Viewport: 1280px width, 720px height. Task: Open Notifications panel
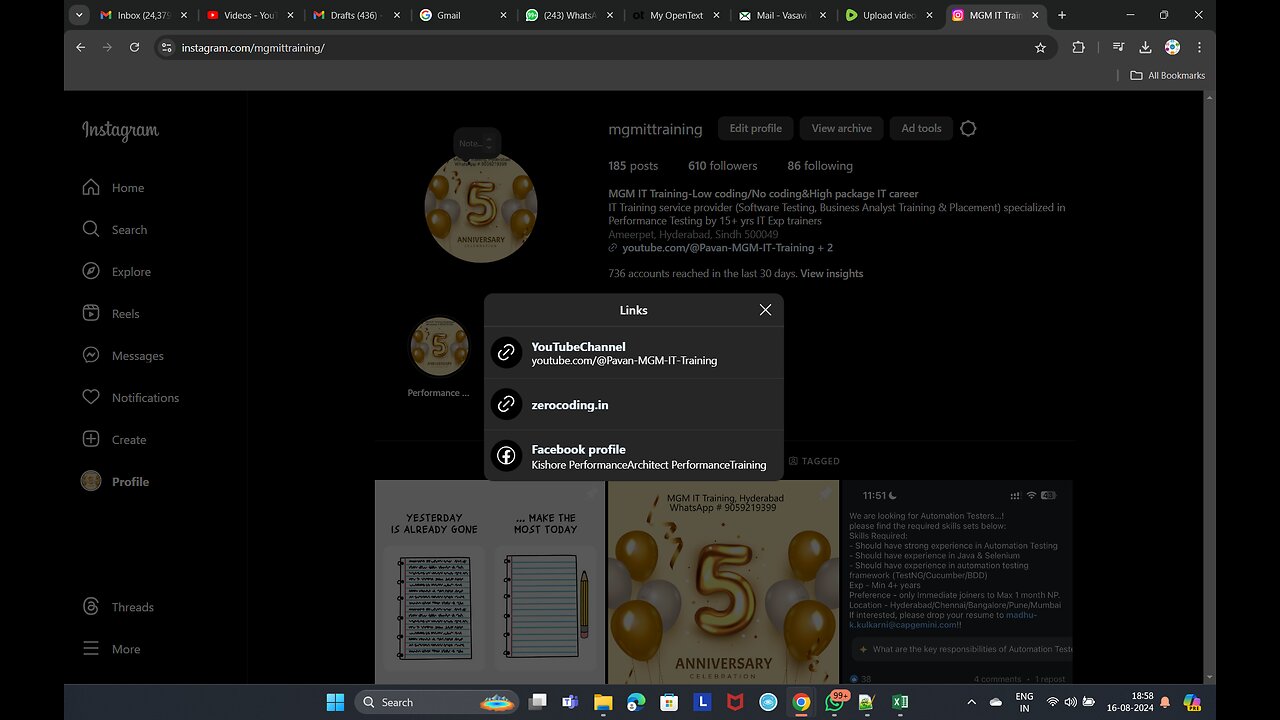point(131,398)
